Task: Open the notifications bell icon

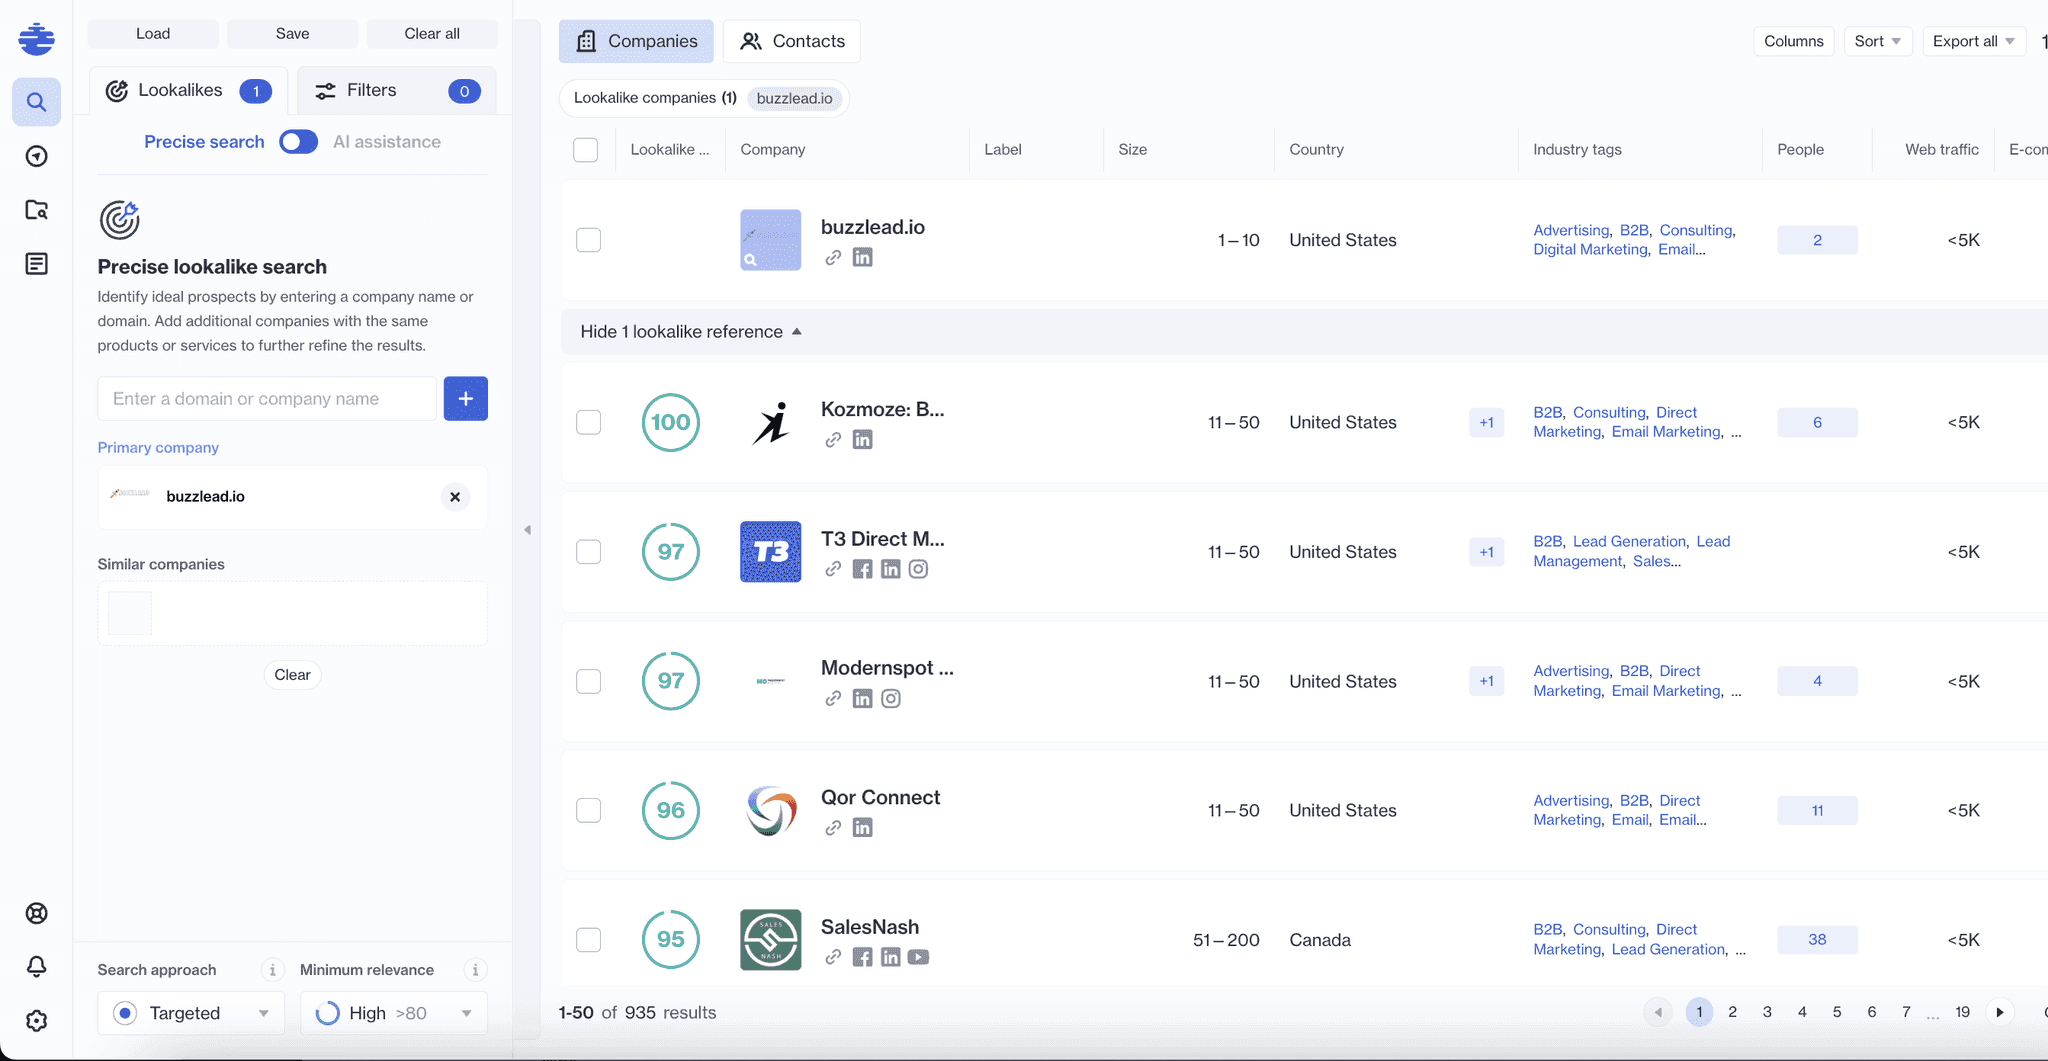Action: point(36,967)
